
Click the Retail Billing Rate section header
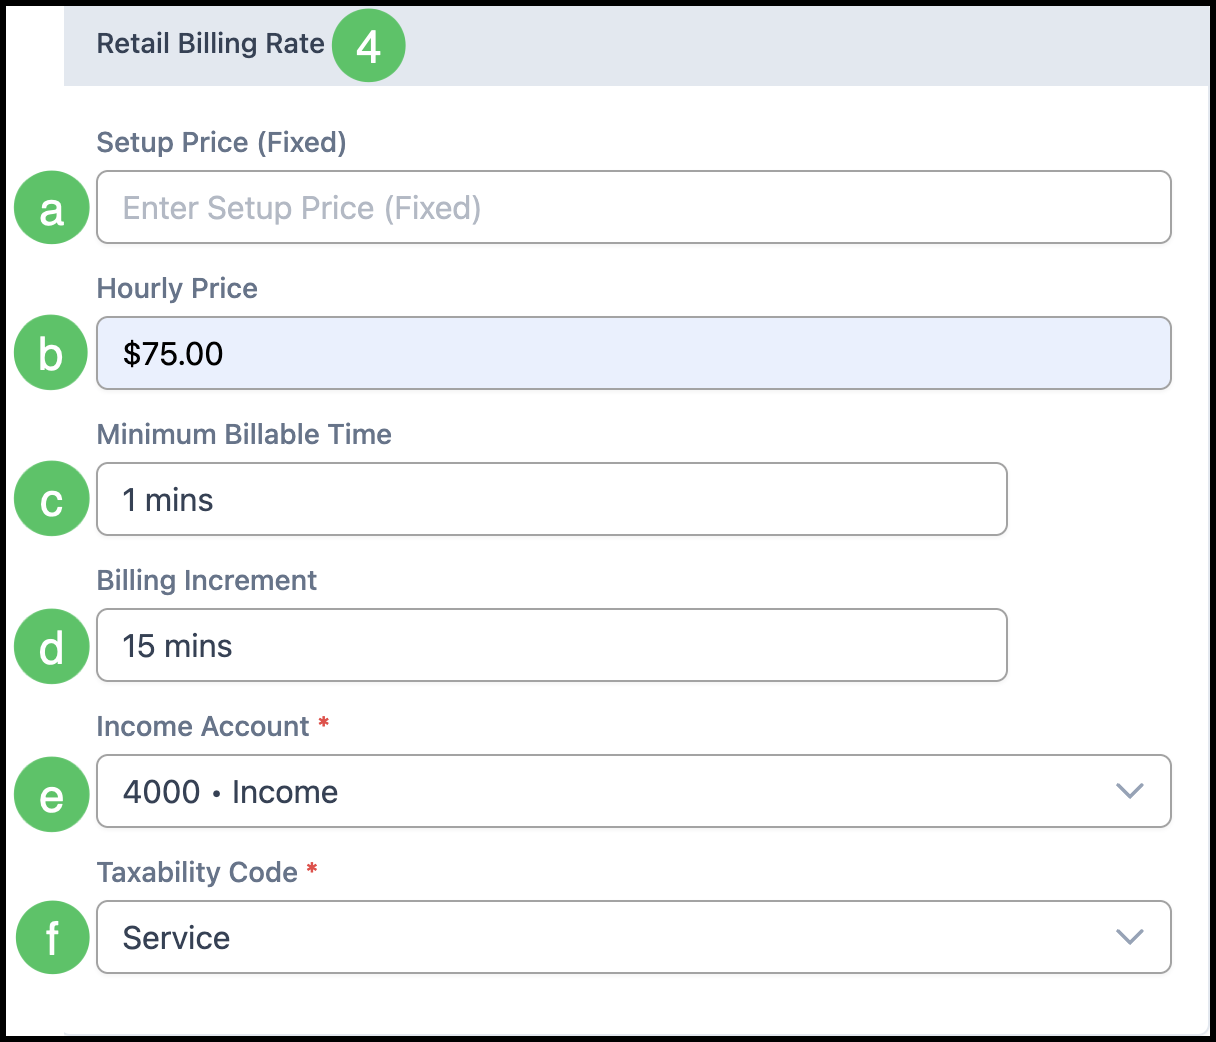click(210, 44)
